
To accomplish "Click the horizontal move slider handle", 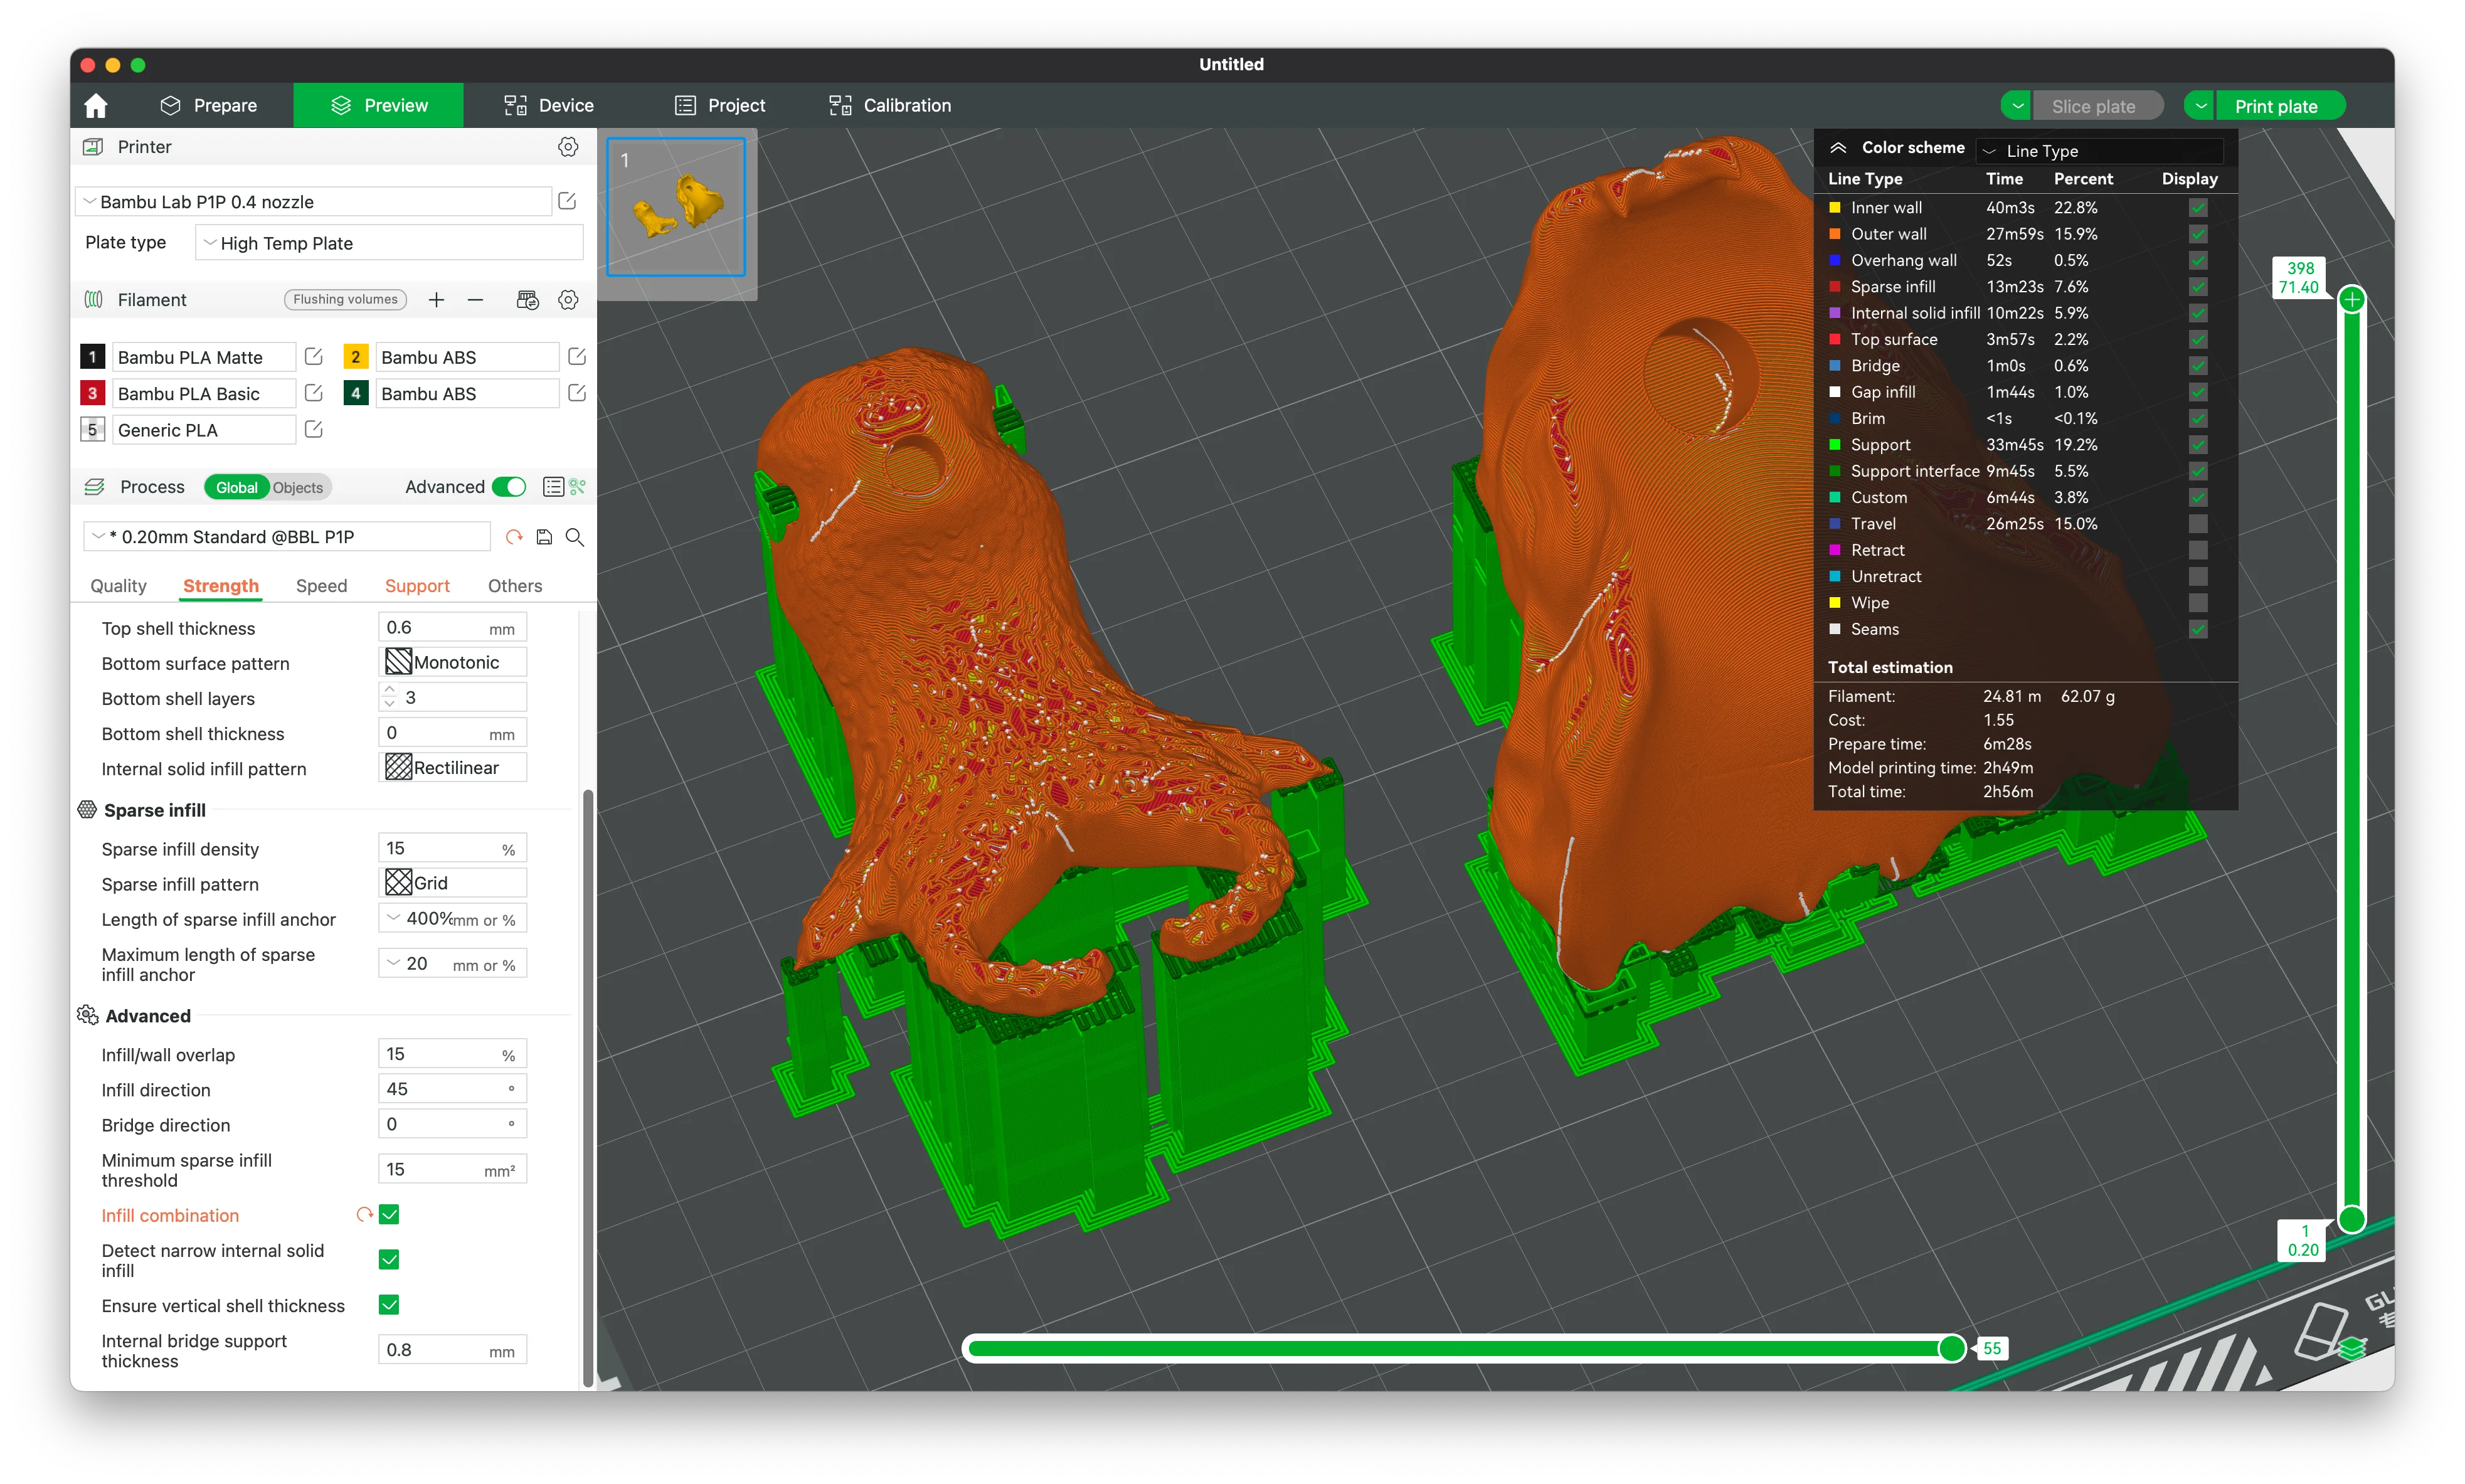I will pyautogui.click(x=1951, y=1348).
